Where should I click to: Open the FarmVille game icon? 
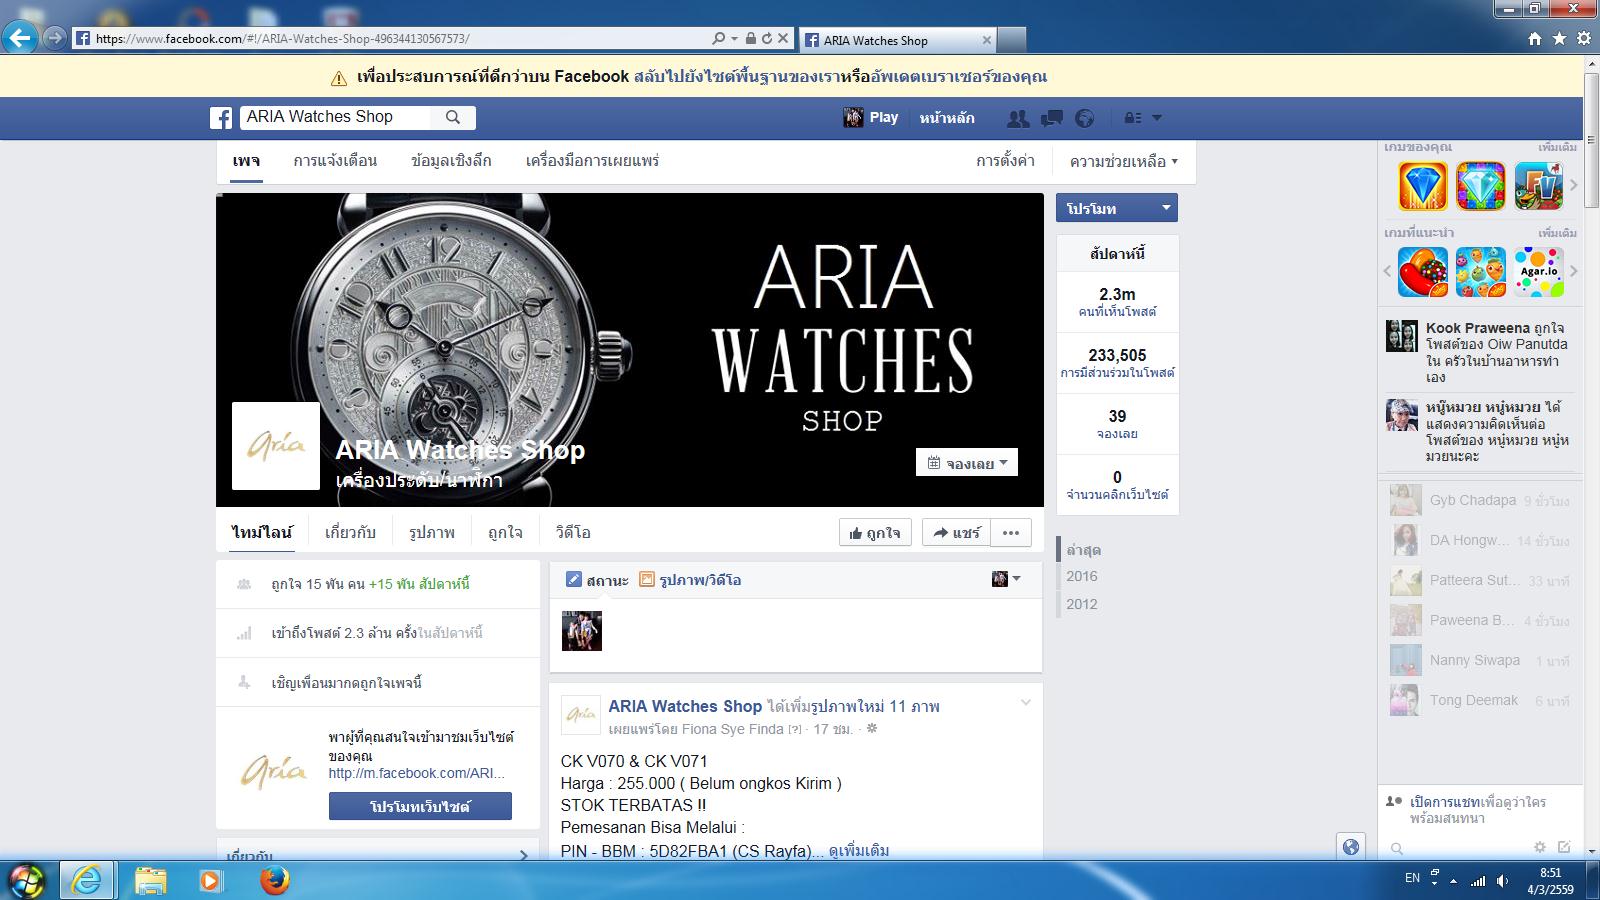[x=1539, y=185]
